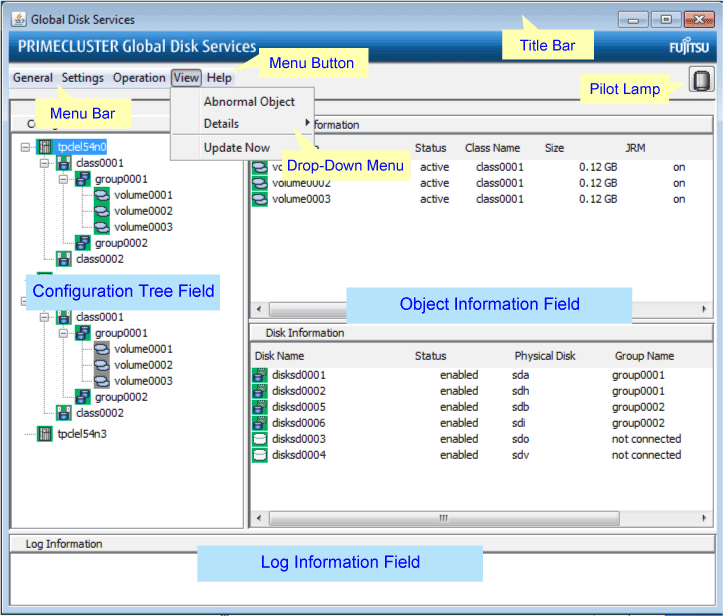Select class0002 under the green group0002

pyautogui.click(x=100, y=259)
